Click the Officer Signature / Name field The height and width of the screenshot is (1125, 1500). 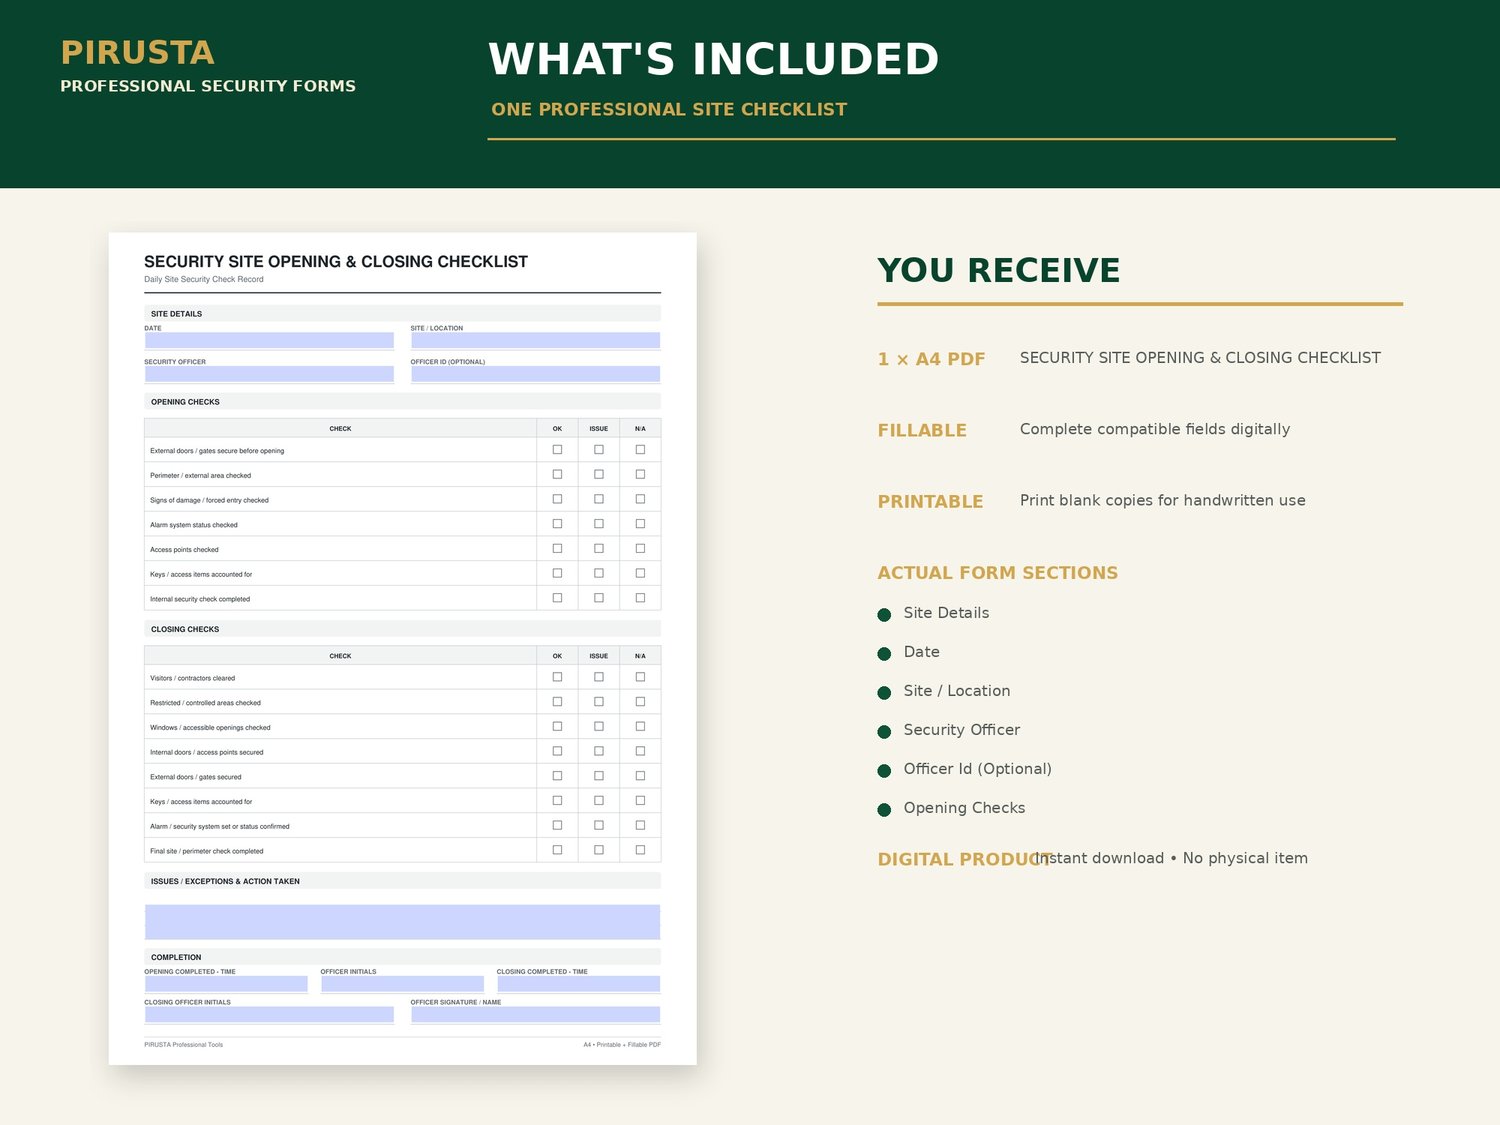(535, 1014)
